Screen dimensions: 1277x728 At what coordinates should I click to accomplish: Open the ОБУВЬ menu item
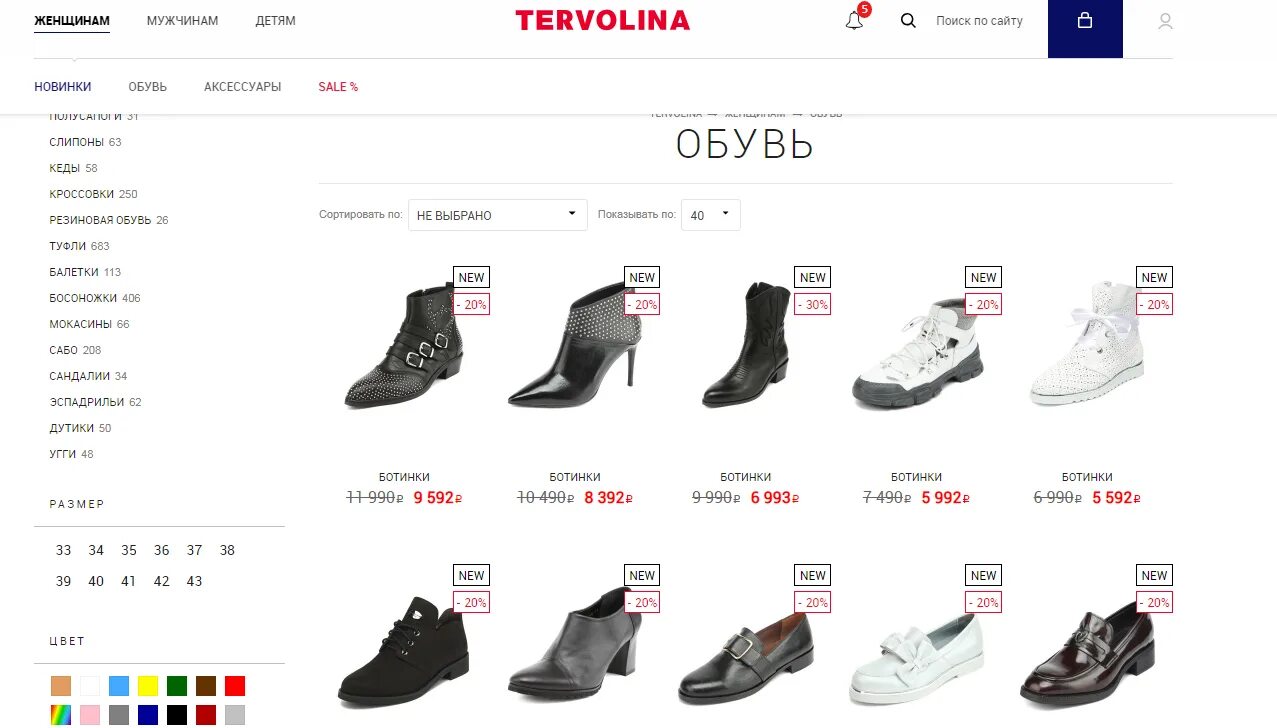[x=148, y=87]
